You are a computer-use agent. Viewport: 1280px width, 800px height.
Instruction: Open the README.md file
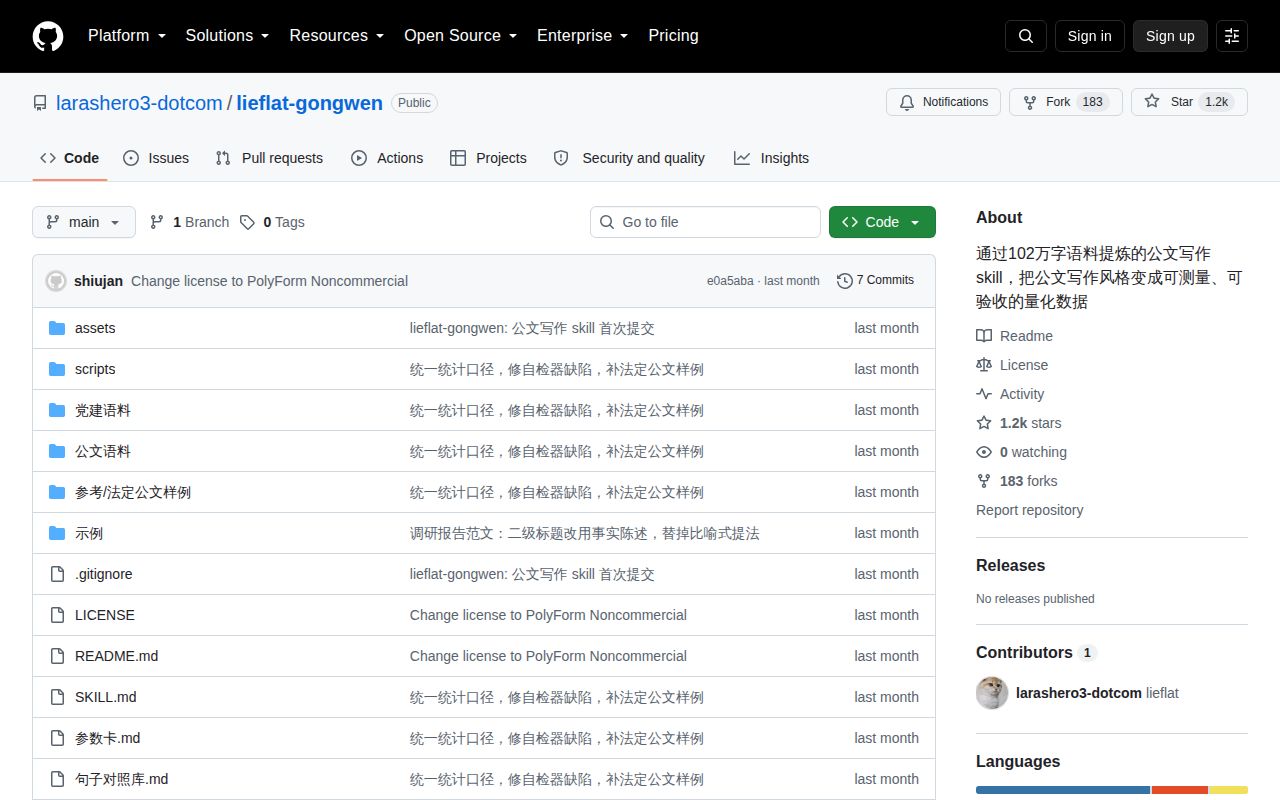click(x=116, y=656)
